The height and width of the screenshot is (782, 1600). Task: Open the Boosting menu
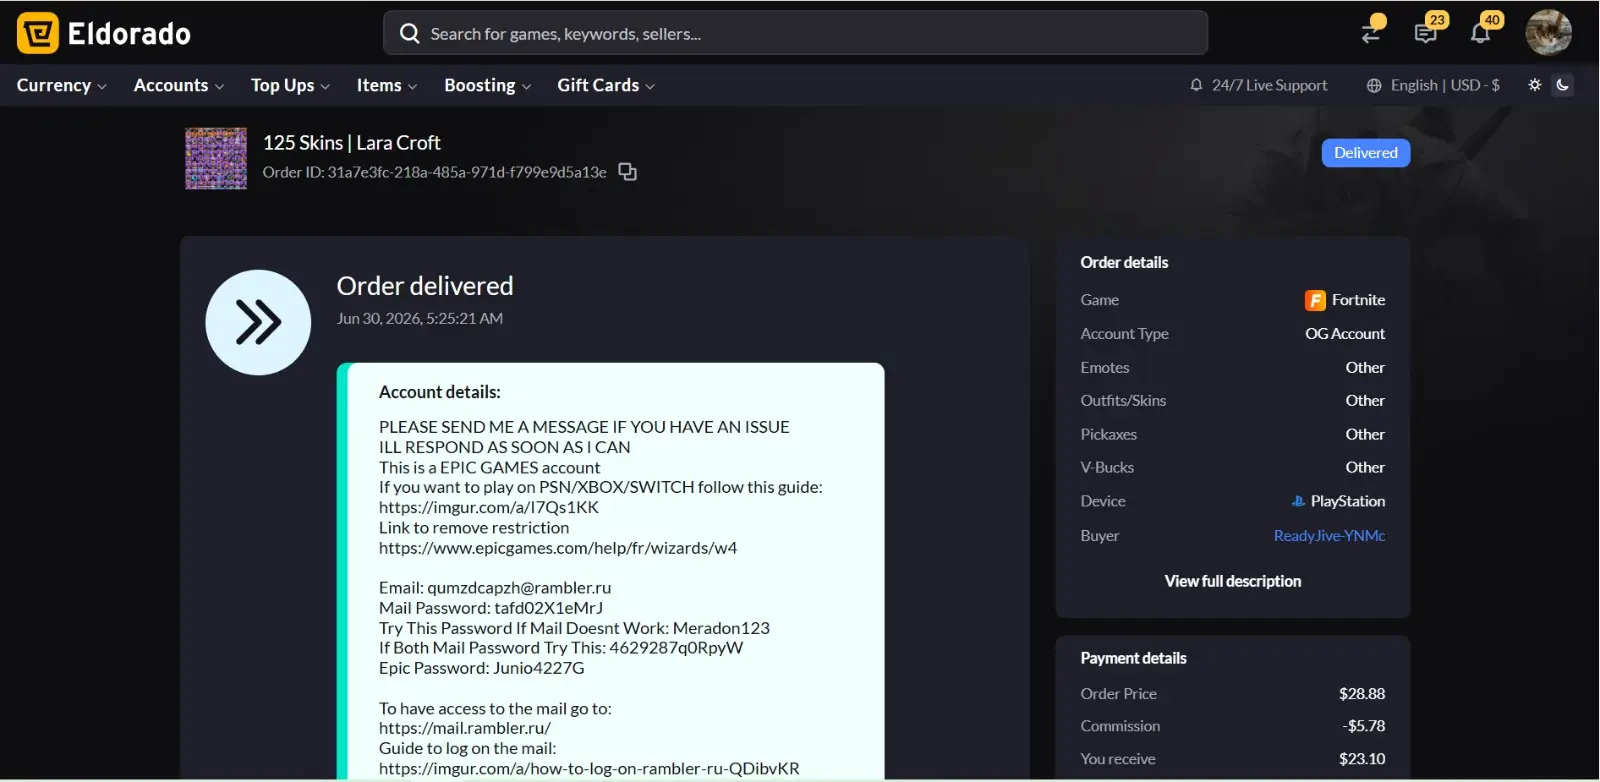pos(488,86)
